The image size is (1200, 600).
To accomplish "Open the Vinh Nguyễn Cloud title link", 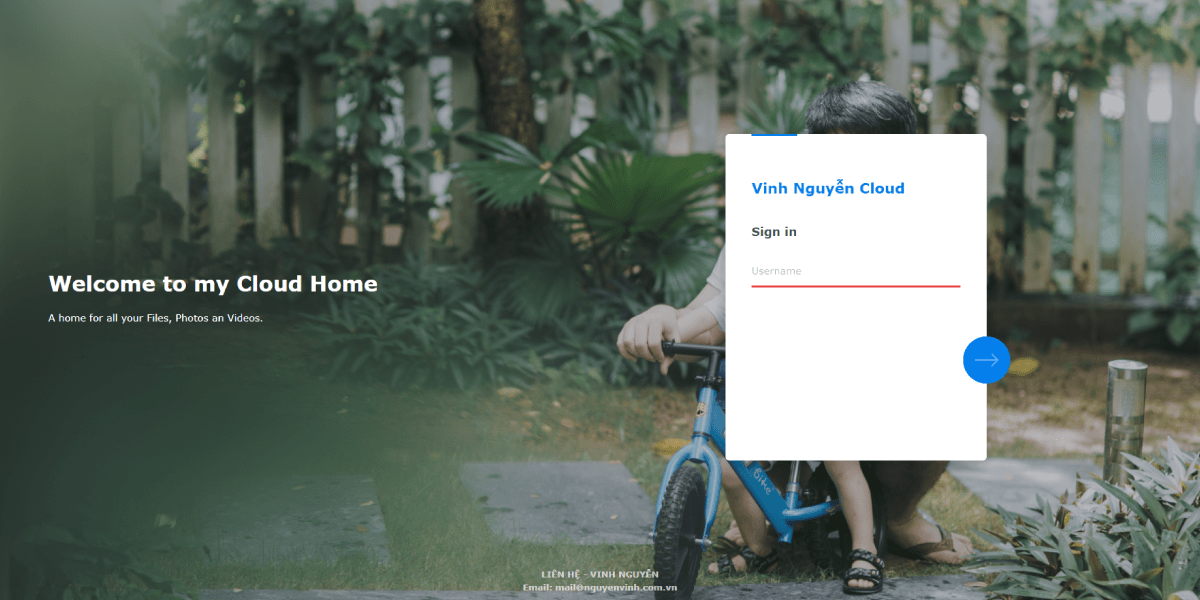I will (828, 188).
